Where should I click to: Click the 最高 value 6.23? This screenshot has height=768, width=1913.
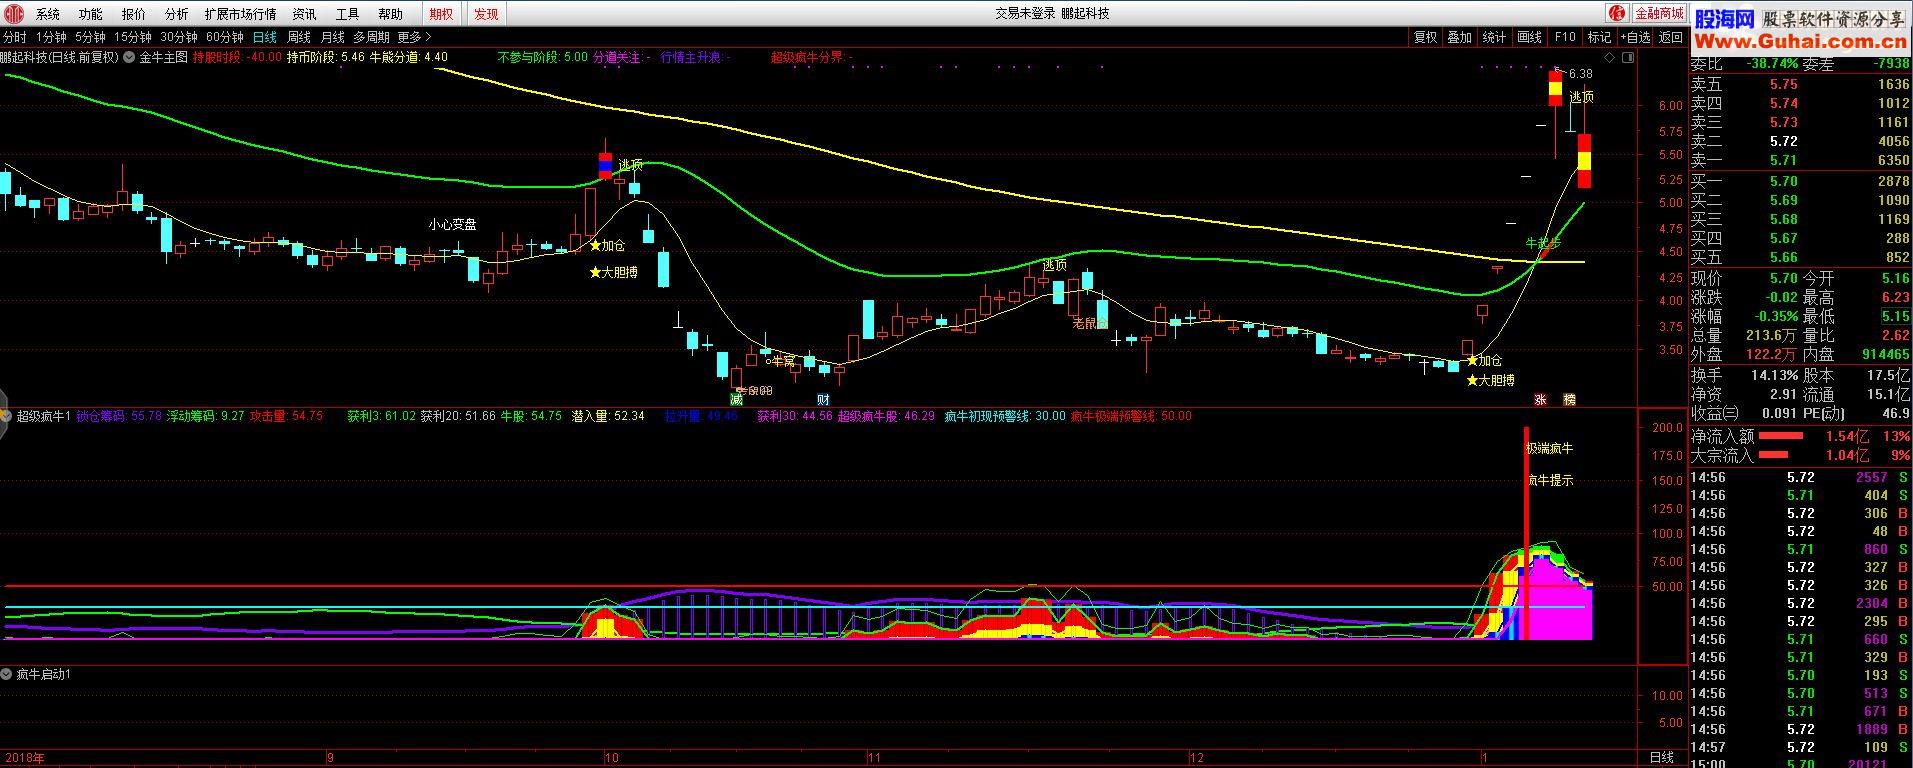pos(1894,297)
